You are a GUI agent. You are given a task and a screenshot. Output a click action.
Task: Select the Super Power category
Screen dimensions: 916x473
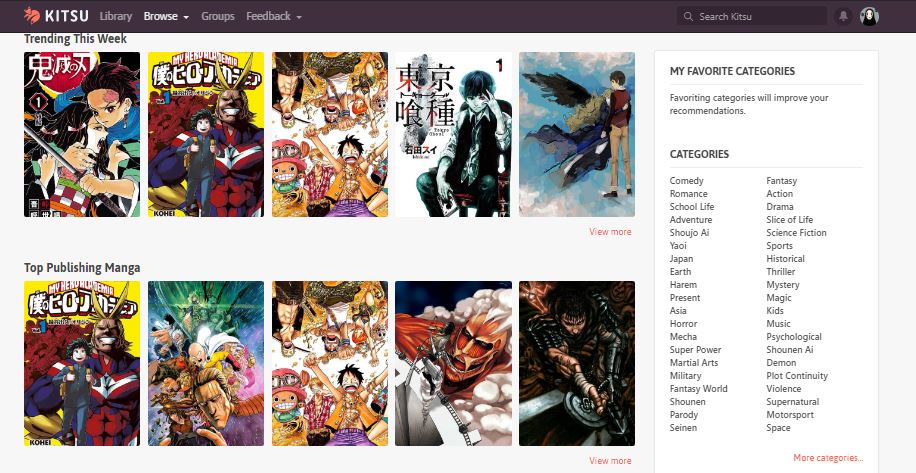tap(695, 350)
